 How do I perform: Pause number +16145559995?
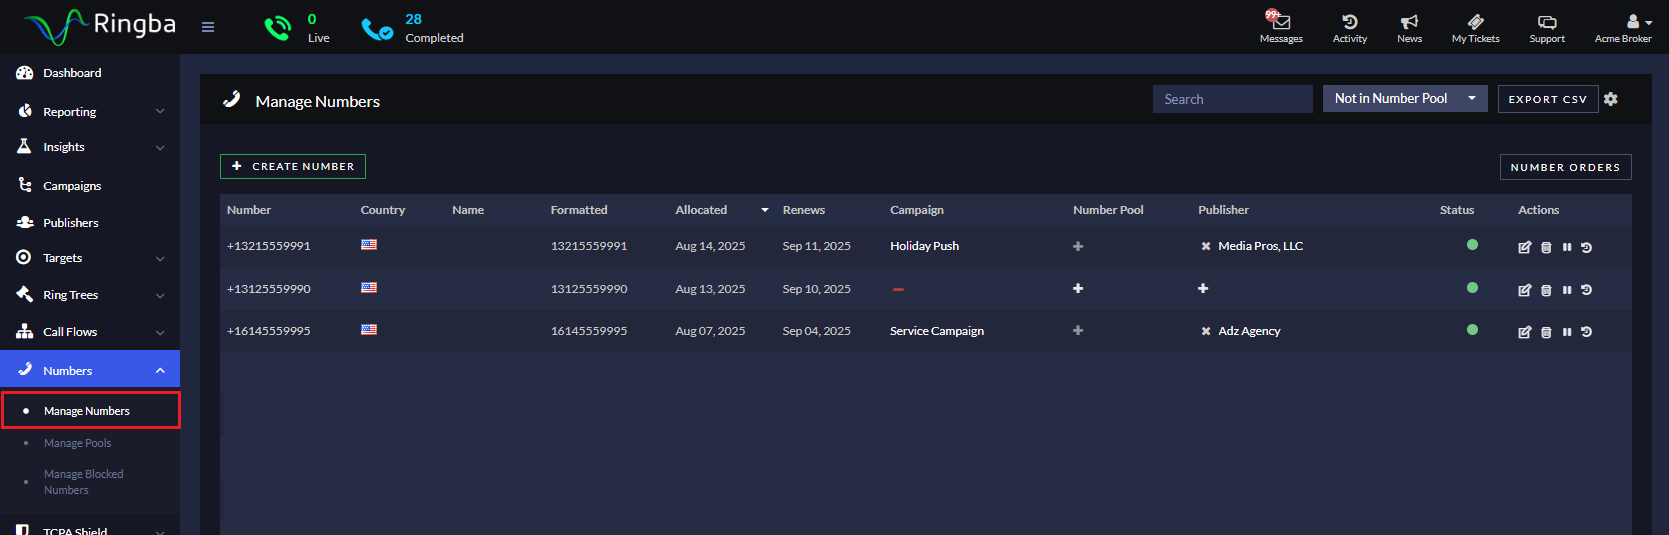[1567, 332]
